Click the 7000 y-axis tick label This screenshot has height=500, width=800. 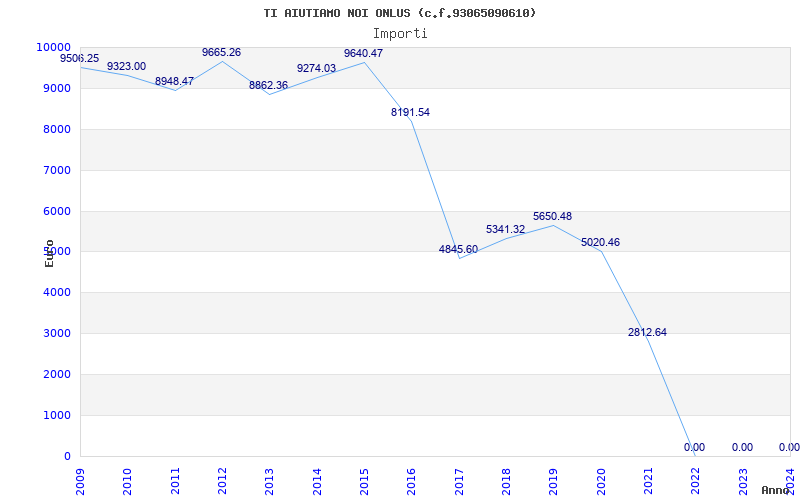pos(57,170)
